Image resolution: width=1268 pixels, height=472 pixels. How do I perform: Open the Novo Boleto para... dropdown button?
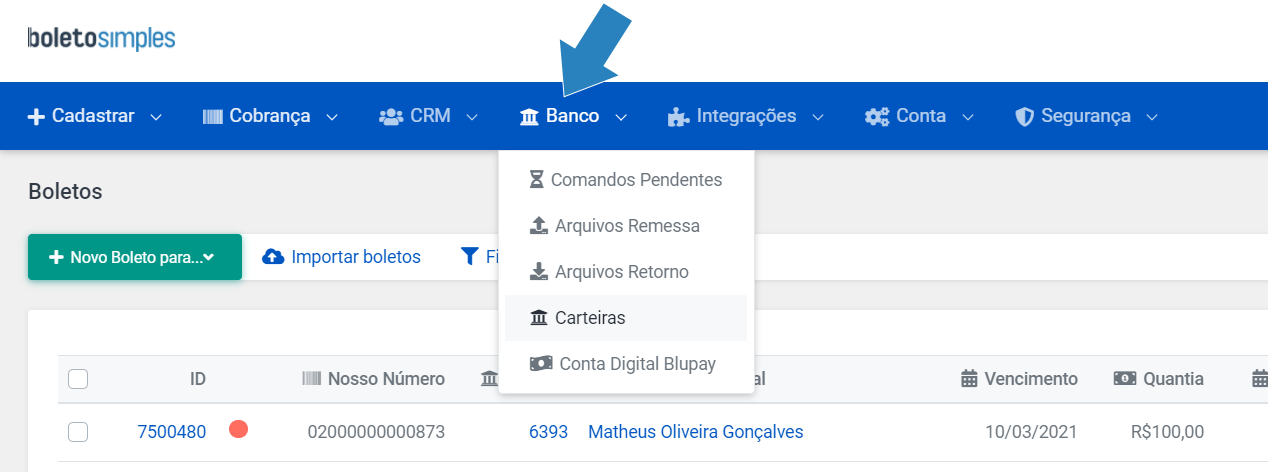pyautogui.click(x=135, y=257)
